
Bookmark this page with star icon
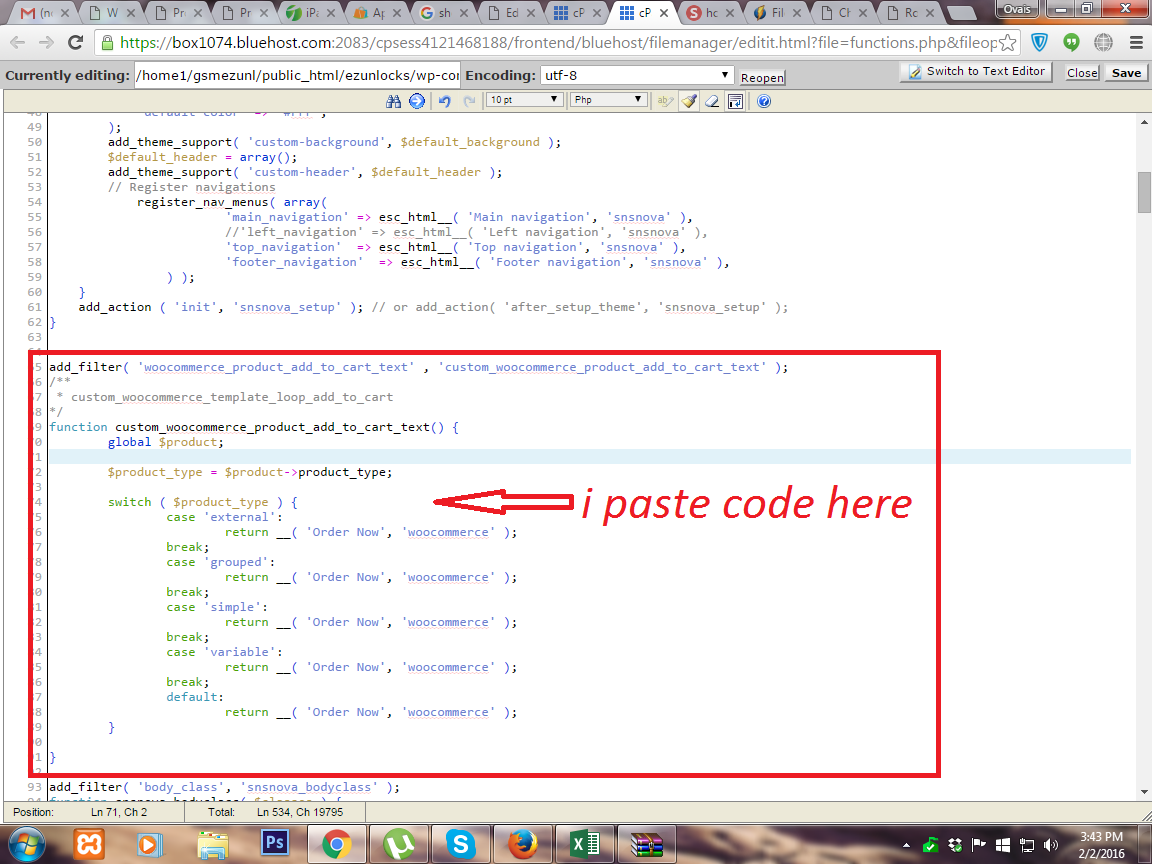coord(1008,43)
